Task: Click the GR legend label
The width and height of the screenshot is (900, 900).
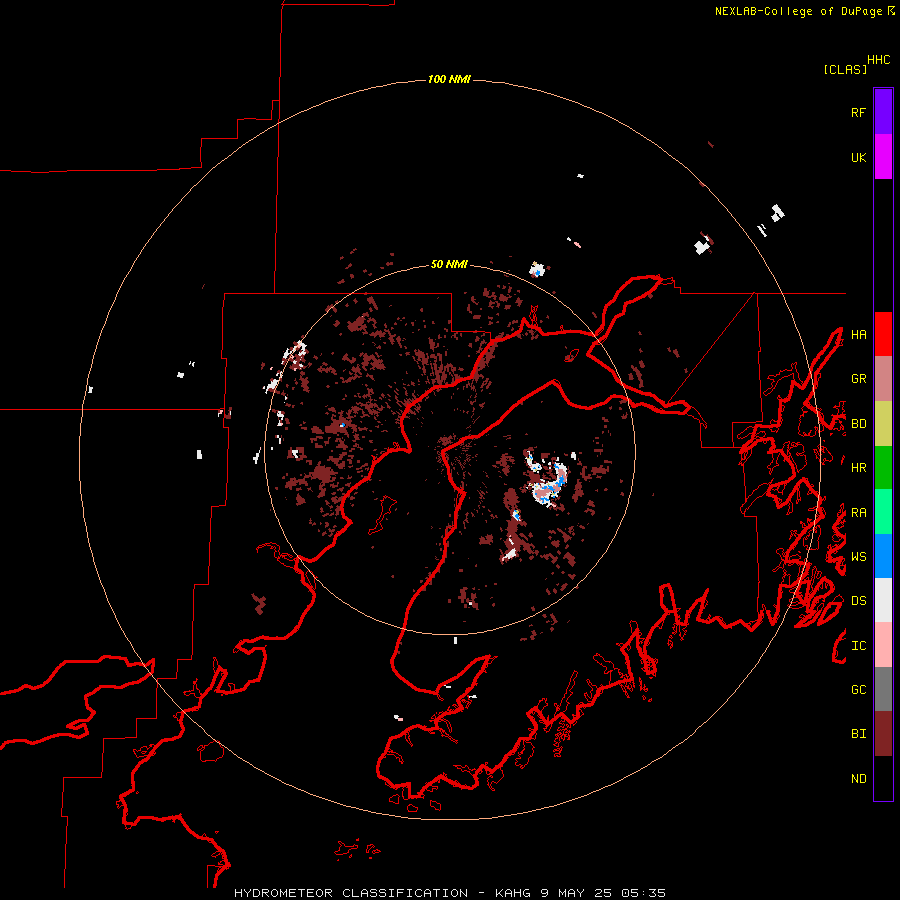Action: pyautogui.click(x=858, y=378)
